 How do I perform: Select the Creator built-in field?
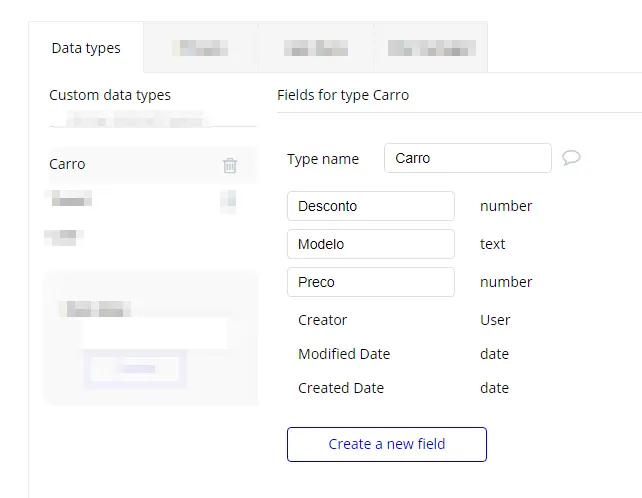323,320
